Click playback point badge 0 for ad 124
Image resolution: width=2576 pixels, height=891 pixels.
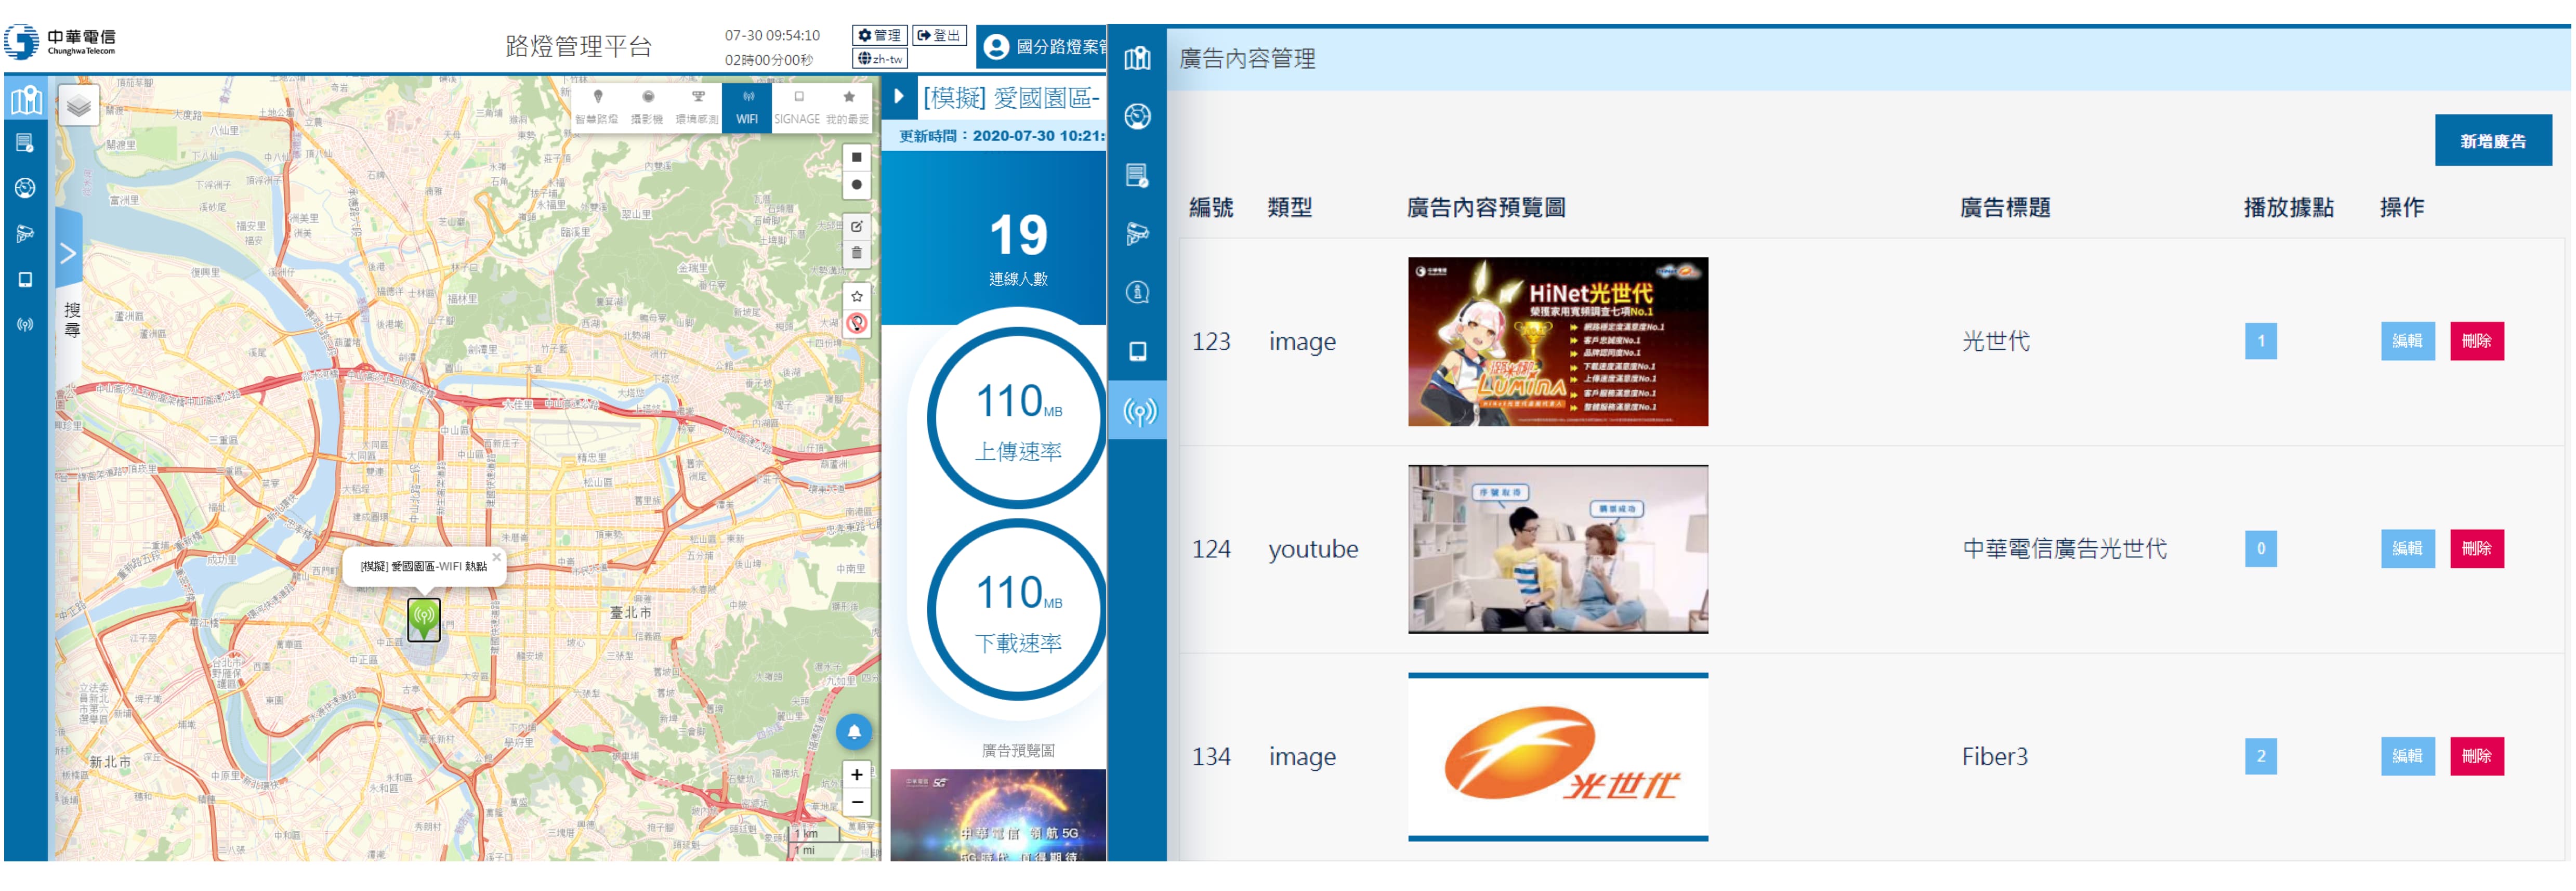(x=2260, y=548)
